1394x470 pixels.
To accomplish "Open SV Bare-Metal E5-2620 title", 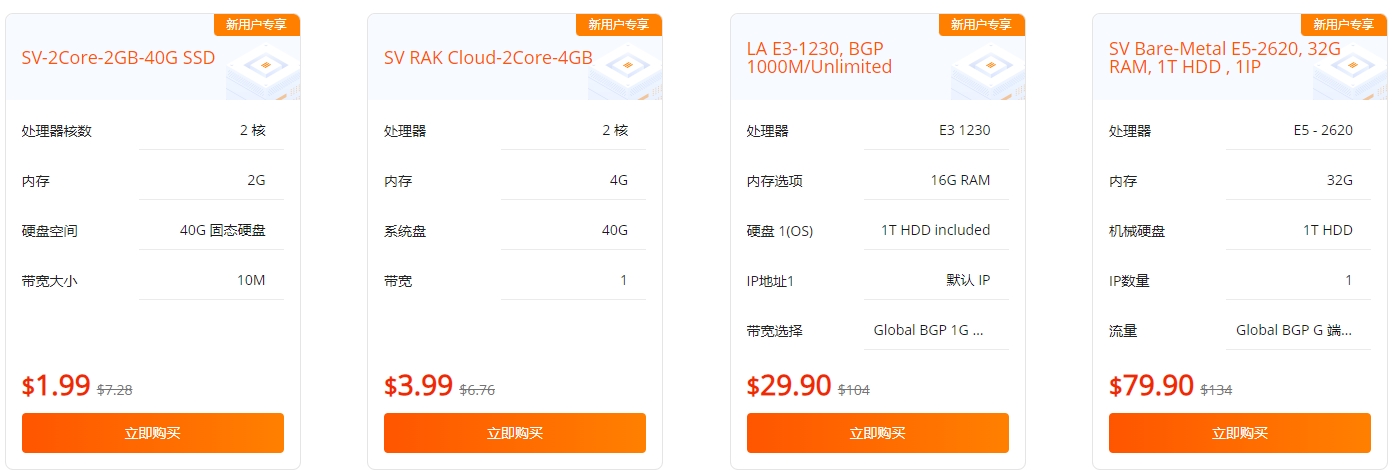I will click(1210, 58).
